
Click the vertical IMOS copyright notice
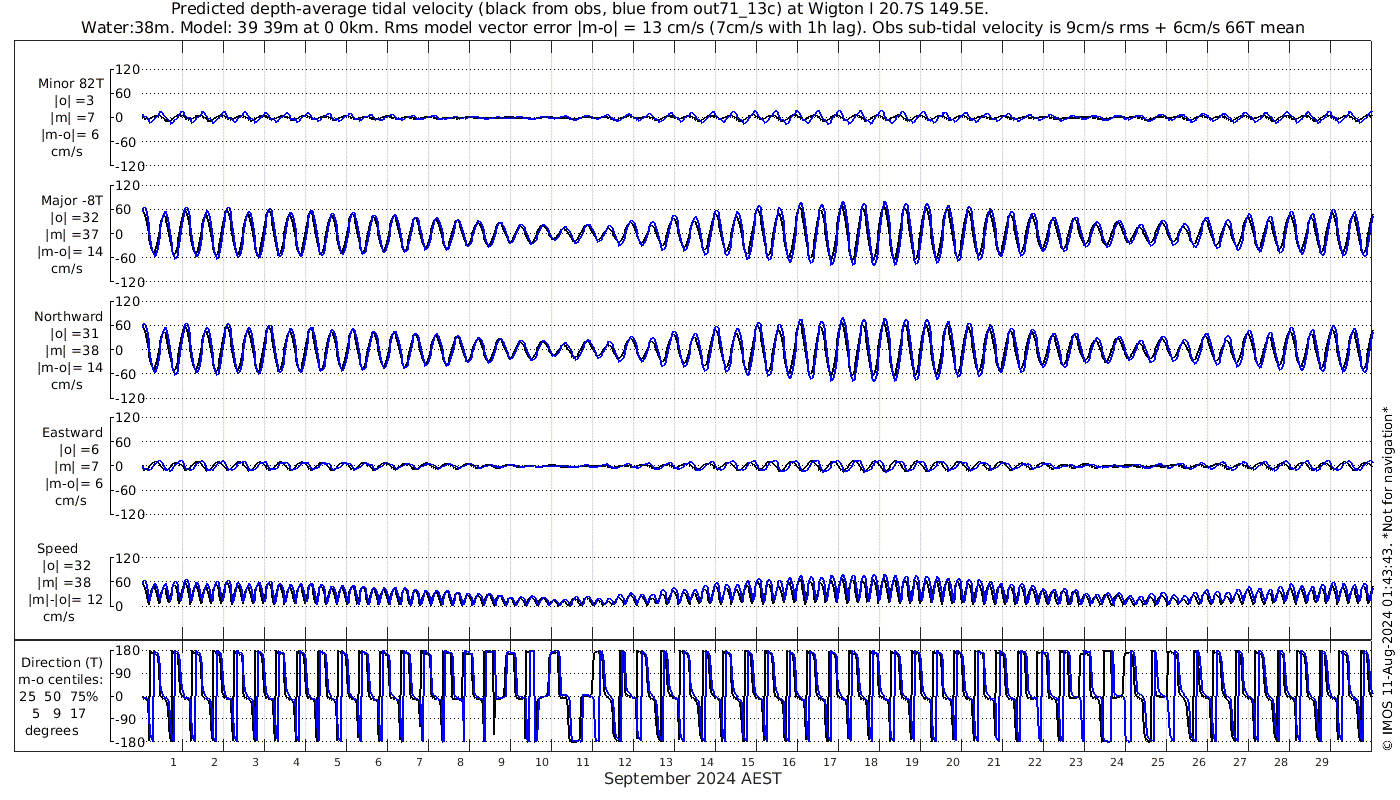coord(1387,577)
